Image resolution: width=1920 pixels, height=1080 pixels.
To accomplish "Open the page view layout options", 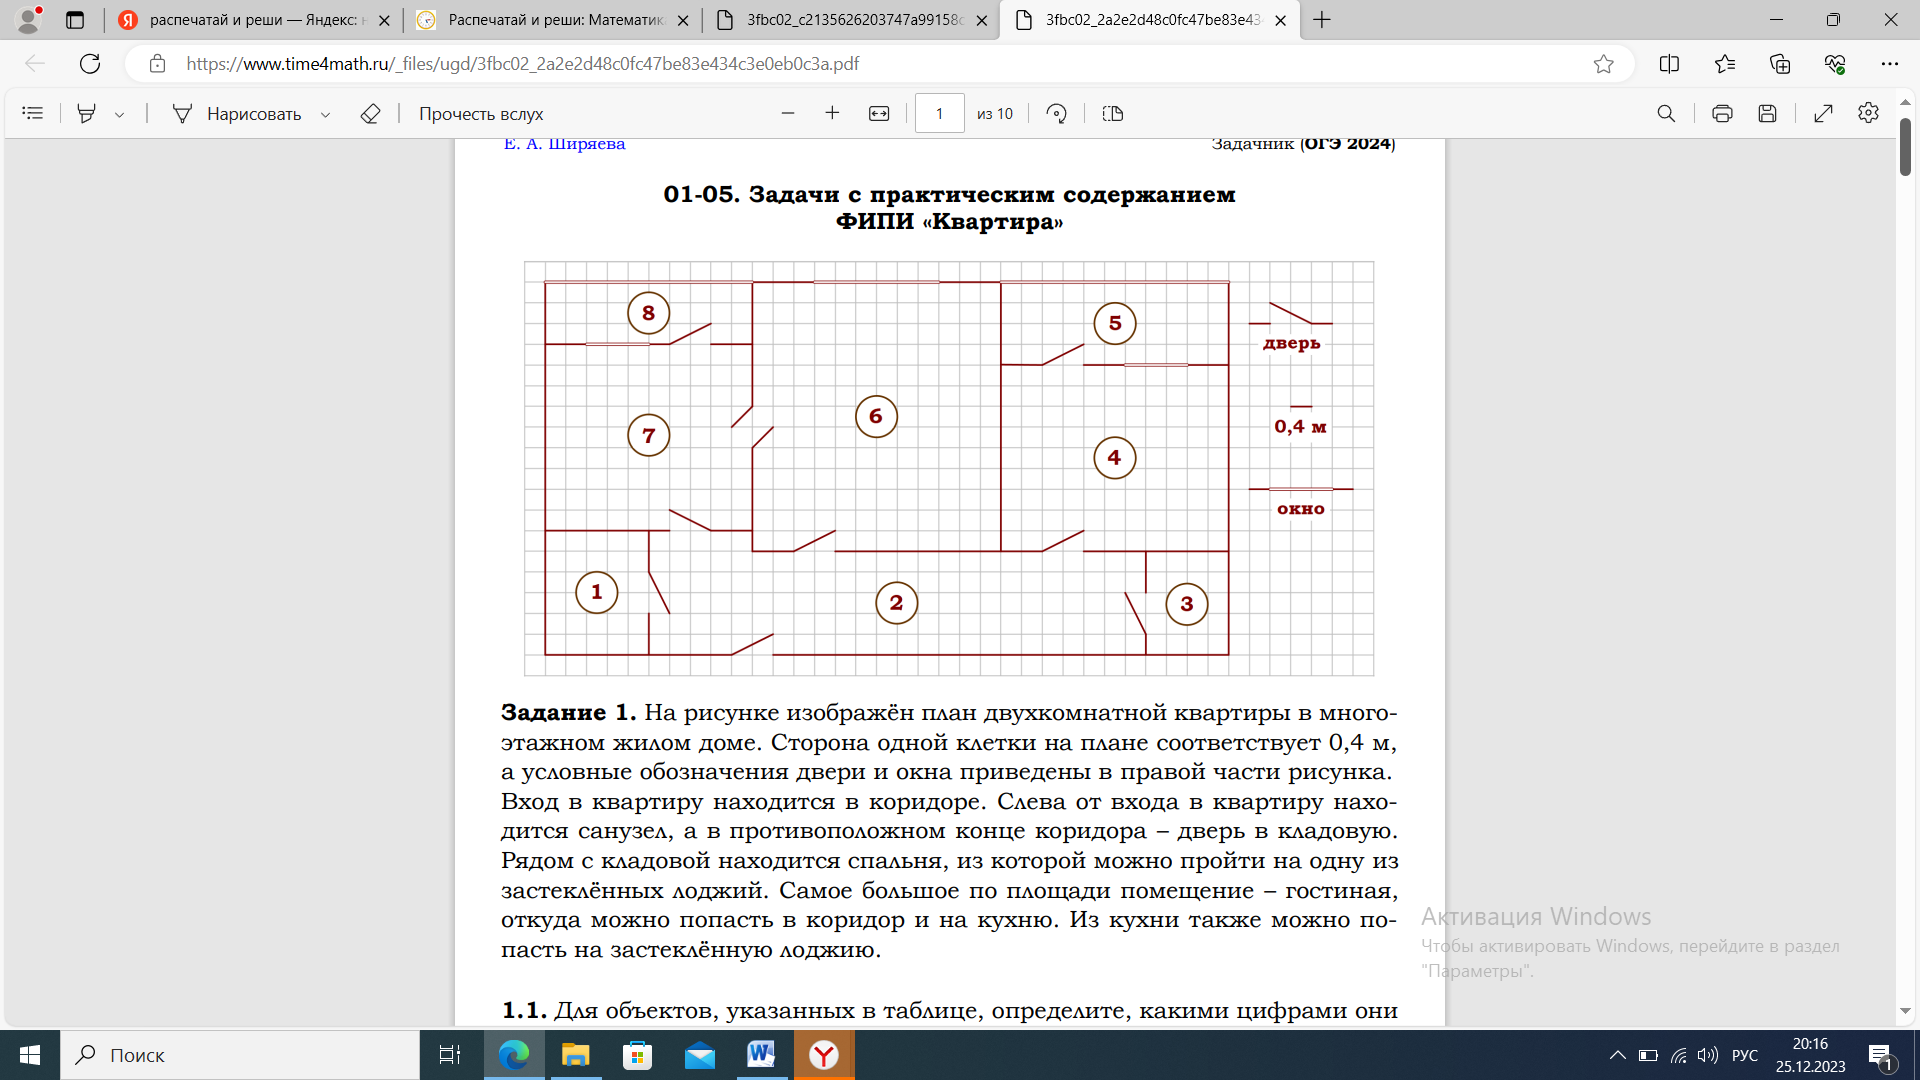I will [x=1113, y=113].
